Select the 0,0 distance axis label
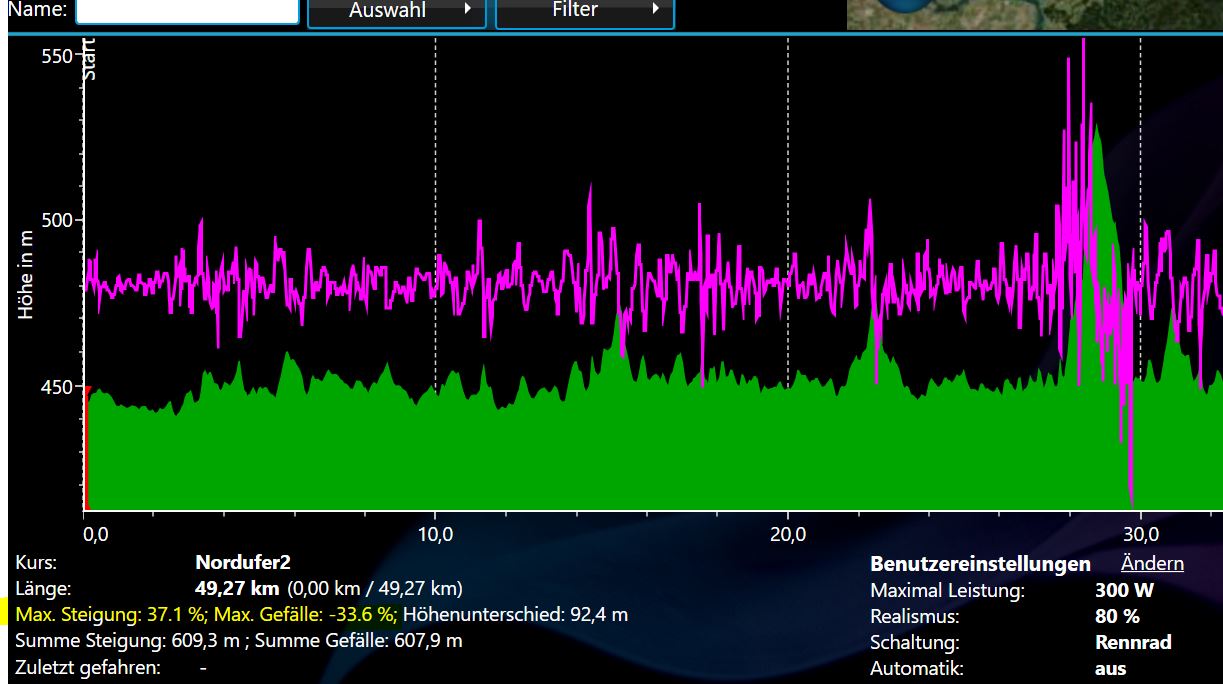Screen dimensions: 1223x684 click(x=95, y=535)
